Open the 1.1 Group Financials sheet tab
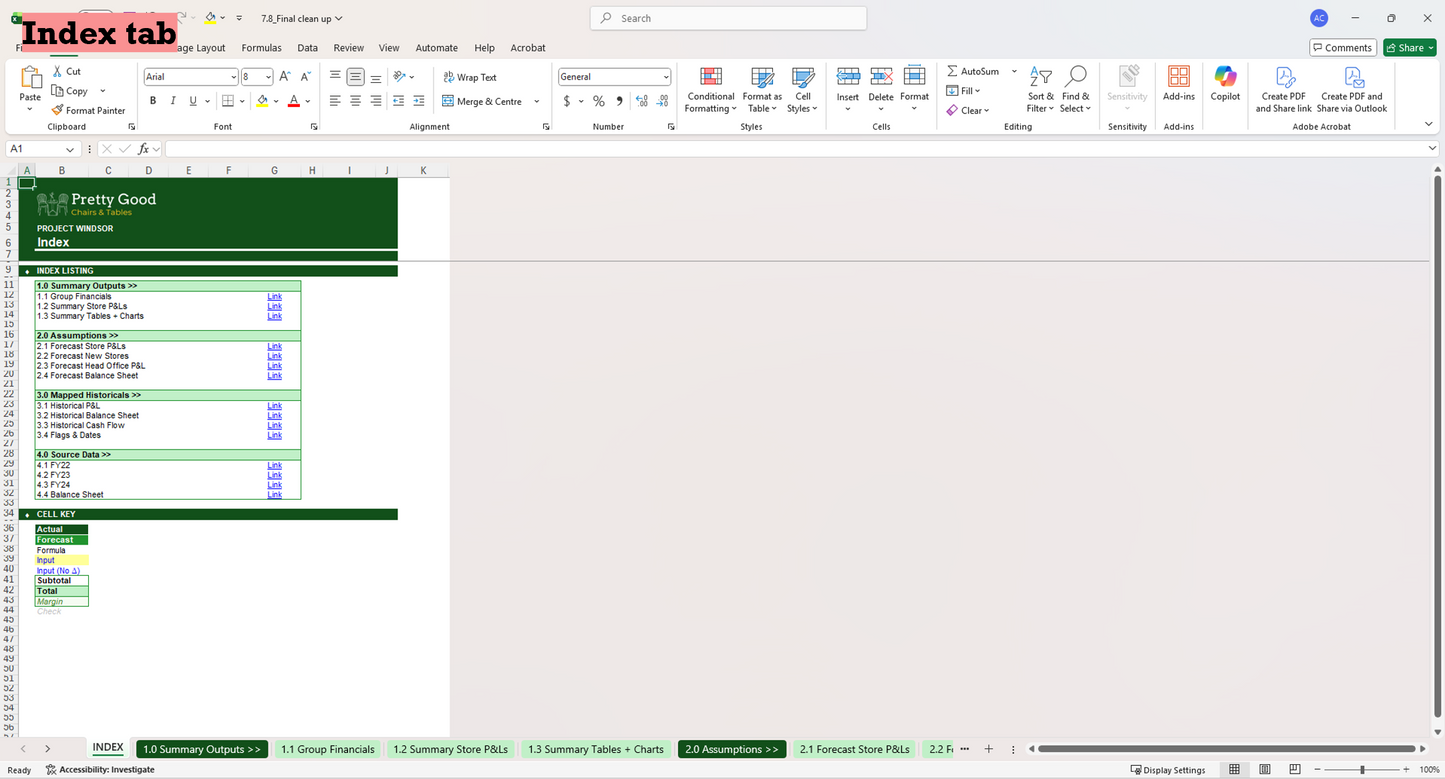 pos(327,749)
